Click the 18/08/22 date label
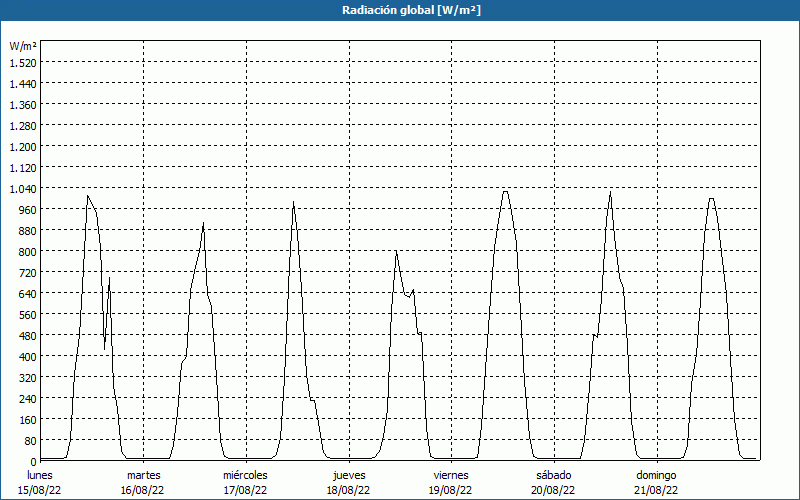Image resolution: width=800 pixels, height=500 pixels. tap(348, 490)
